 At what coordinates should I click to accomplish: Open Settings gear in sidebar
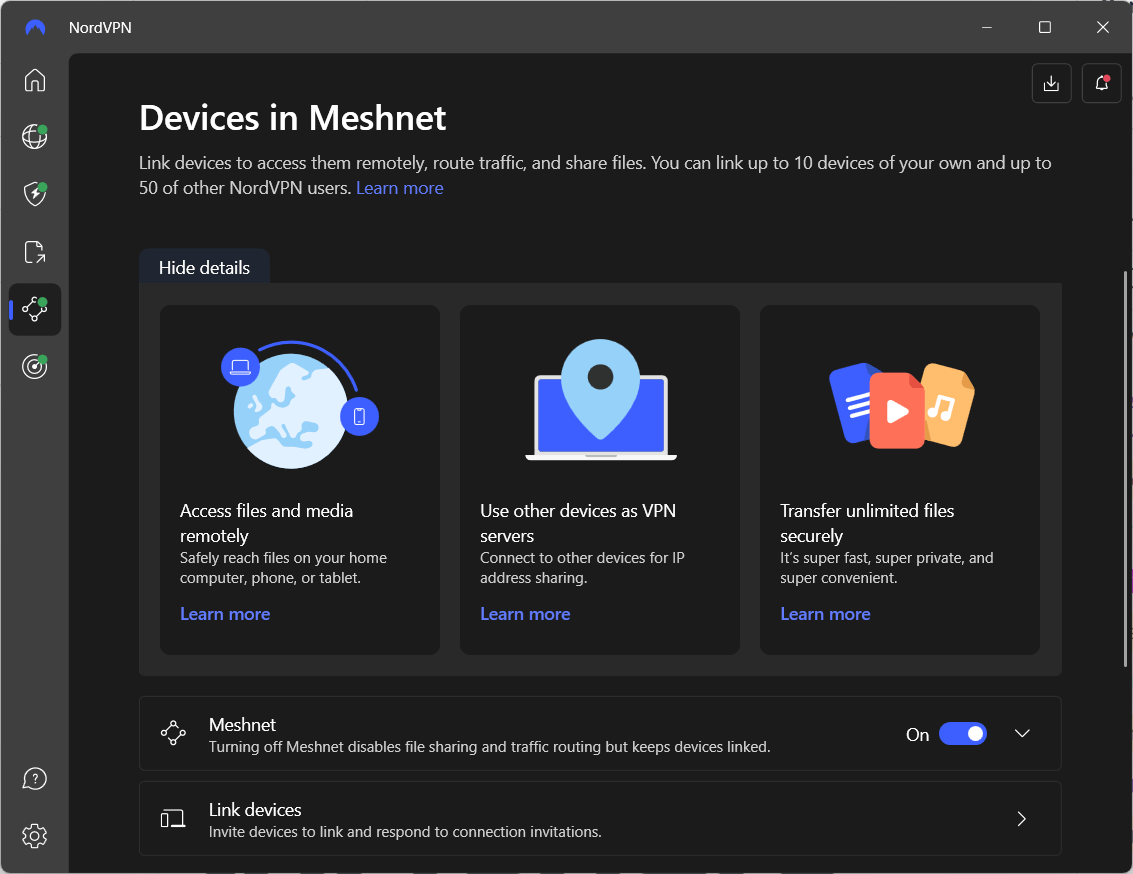click(x=35, y=836)
